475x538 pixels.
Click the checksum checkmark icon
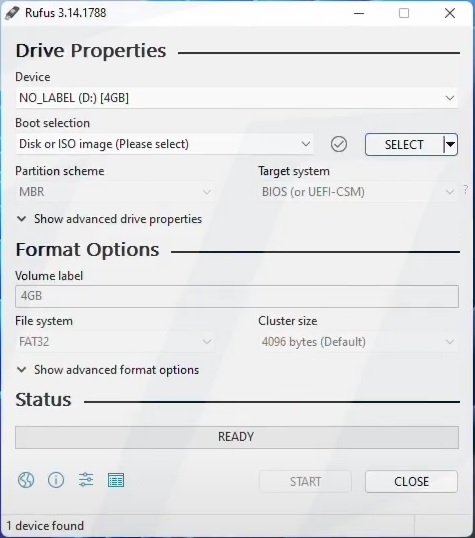pos(339,144)
